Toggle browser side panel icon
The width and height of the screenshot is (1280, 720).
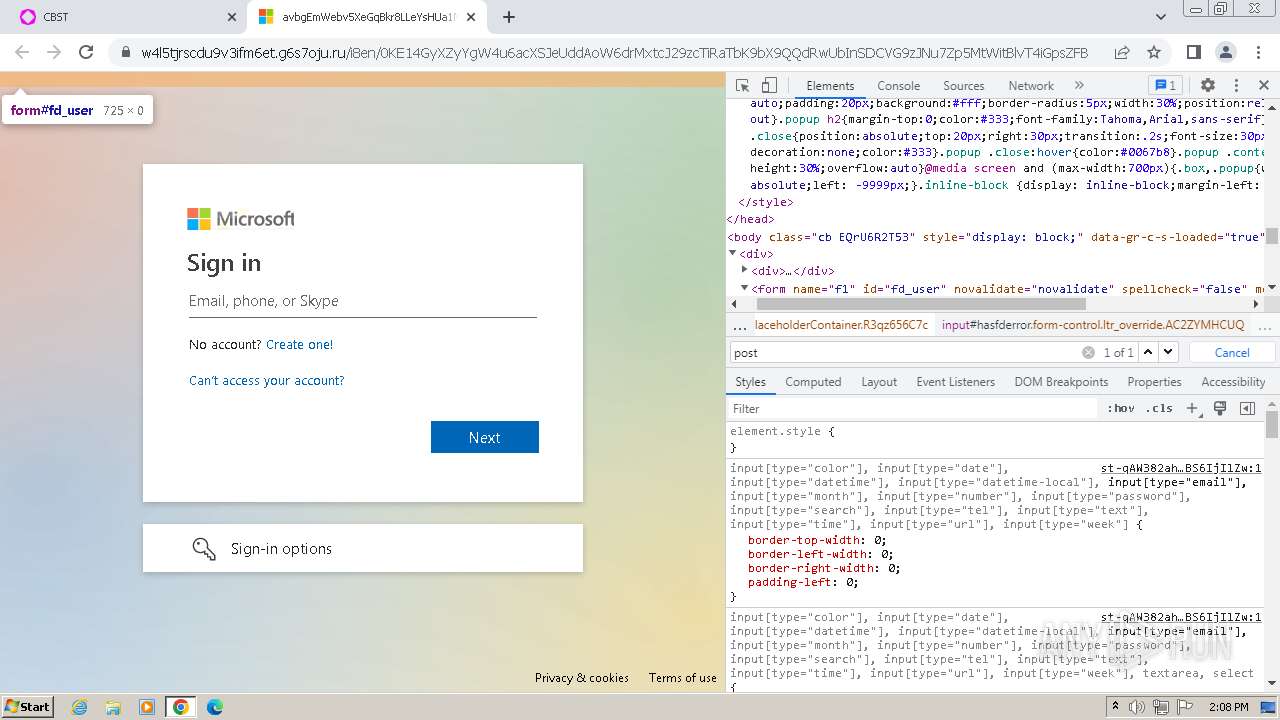tap(1193, 52)
